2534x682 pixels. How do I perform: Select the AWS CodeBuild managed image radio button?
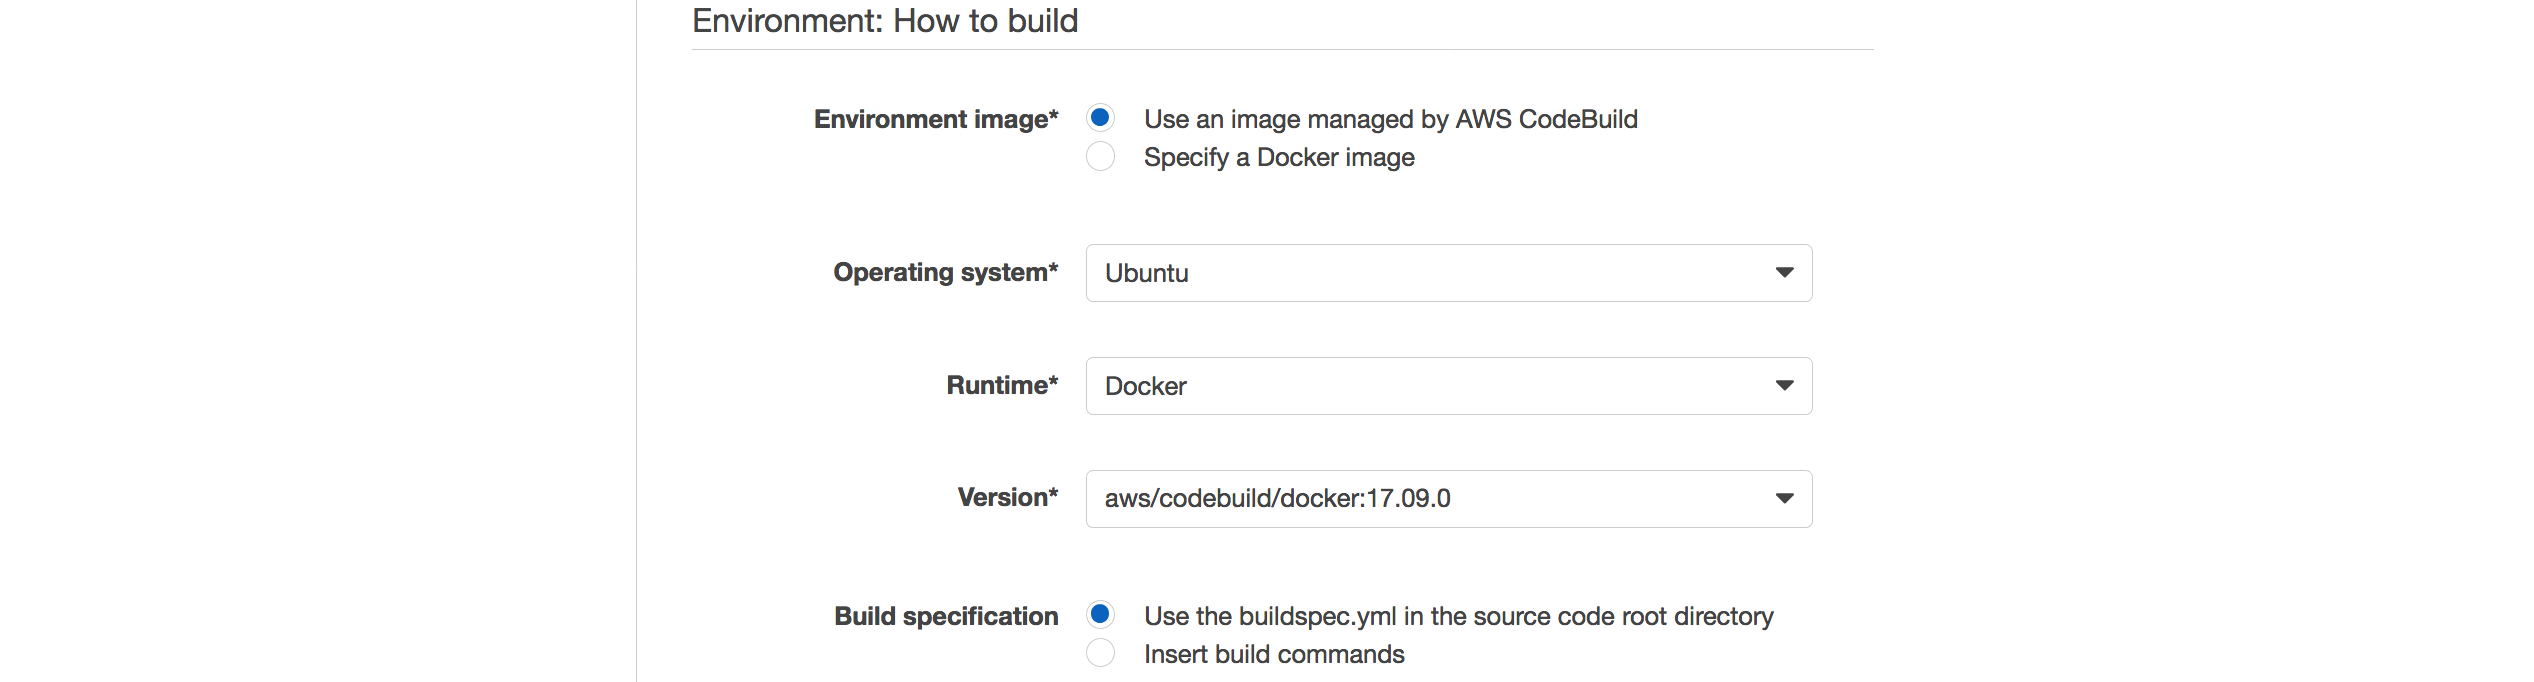(x=1100, y=118)
